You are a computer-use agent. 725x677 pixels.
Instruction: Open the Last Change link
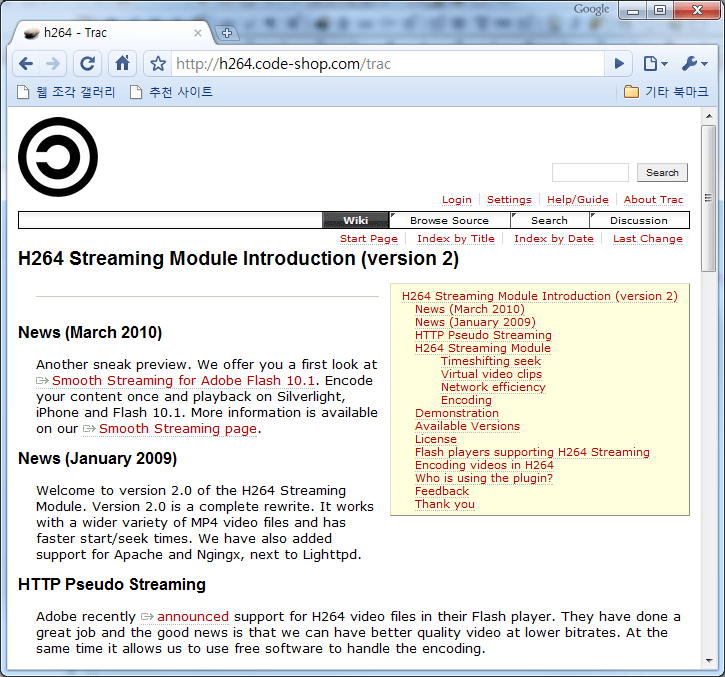(x=647, y=239)
